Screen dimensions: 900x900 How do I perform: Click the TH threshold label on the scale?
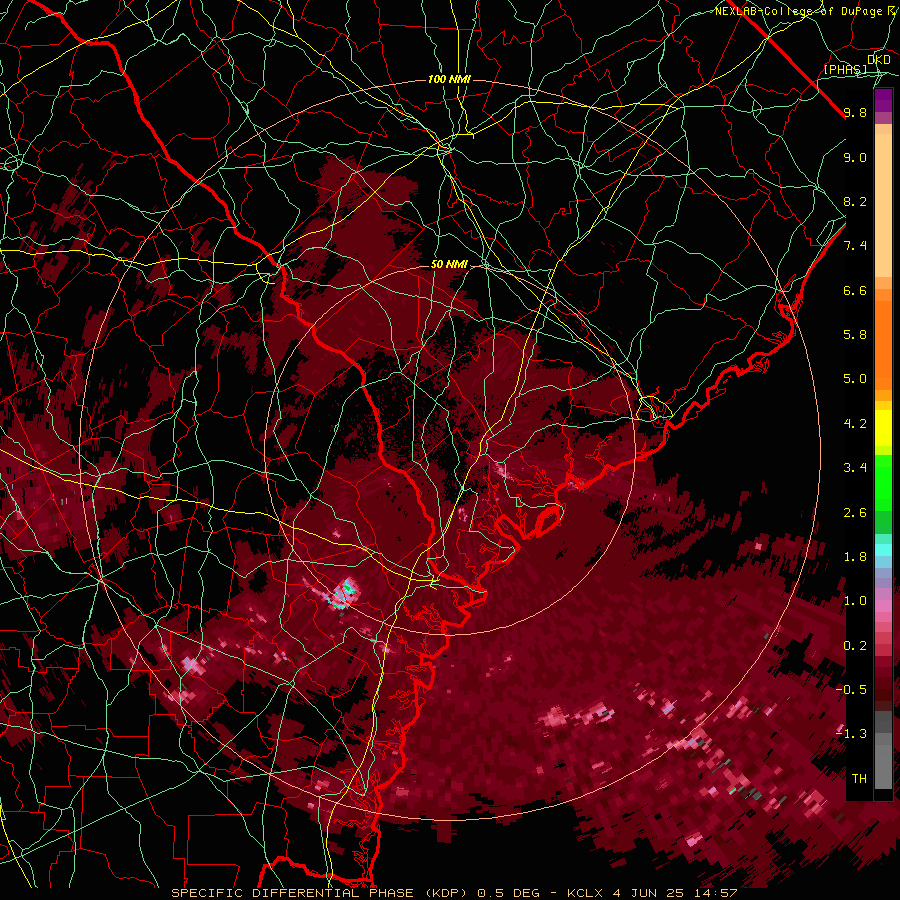coord(859,779)
